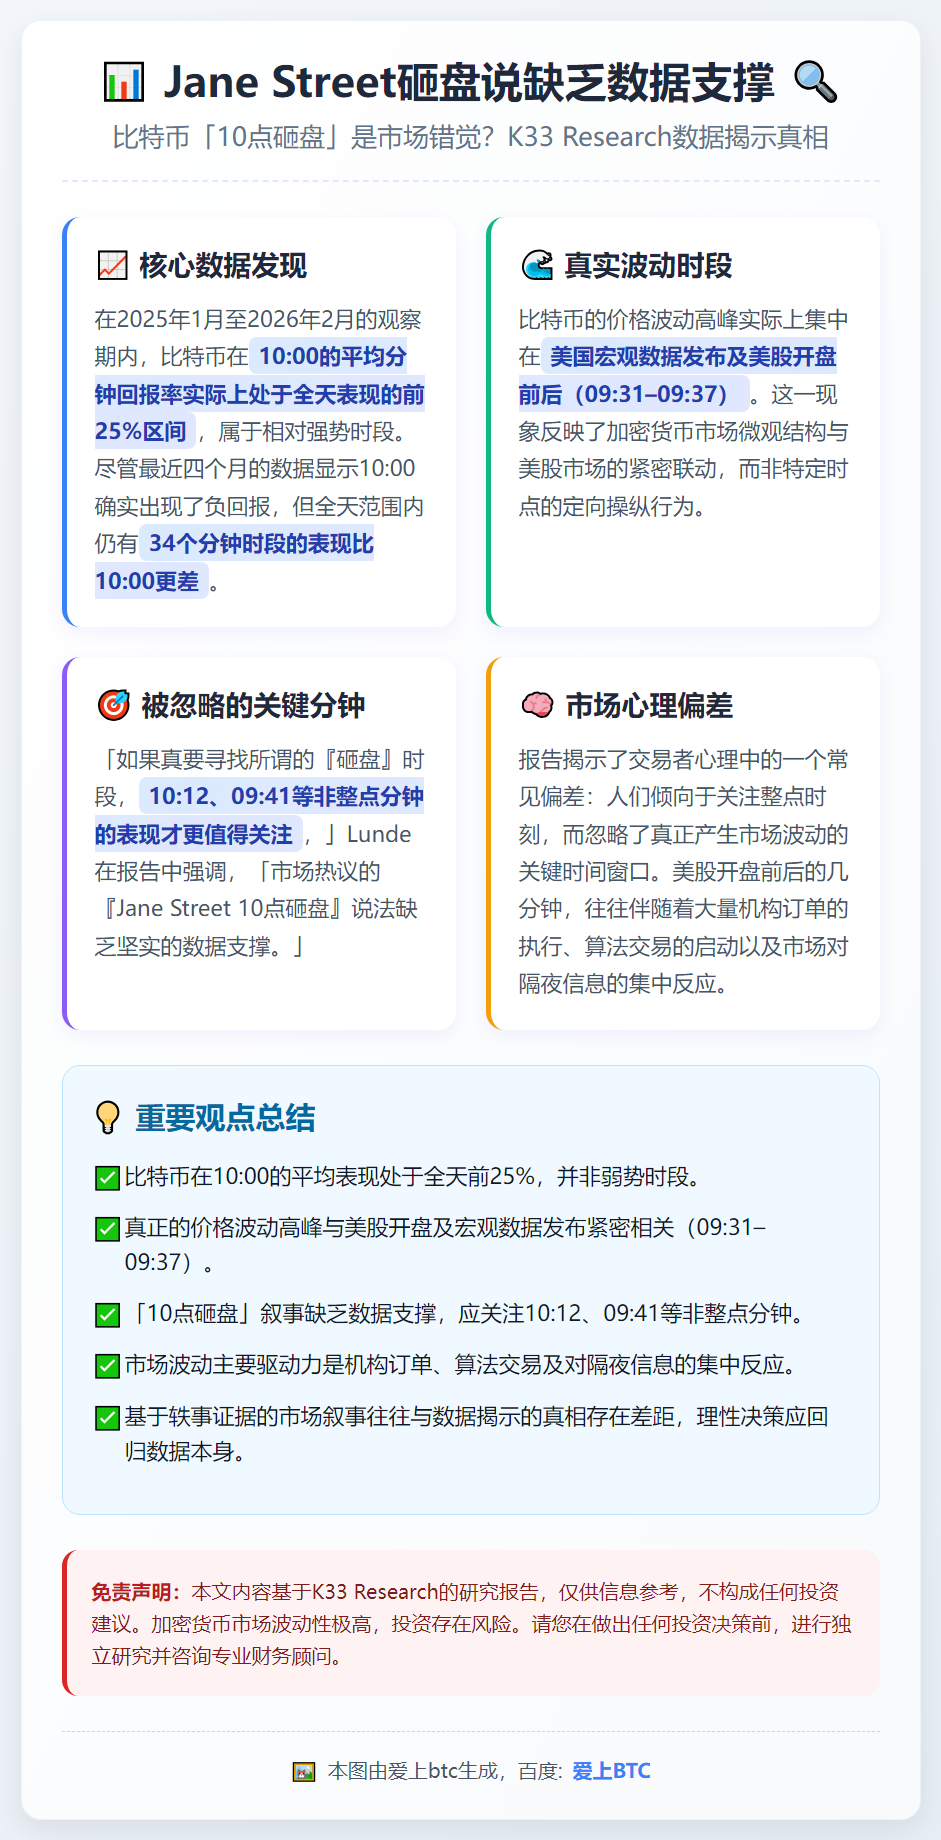Click the 被忽略的关键分钟 heading
Viewport: 941px width, 1840px height.
tap(253, 706)
